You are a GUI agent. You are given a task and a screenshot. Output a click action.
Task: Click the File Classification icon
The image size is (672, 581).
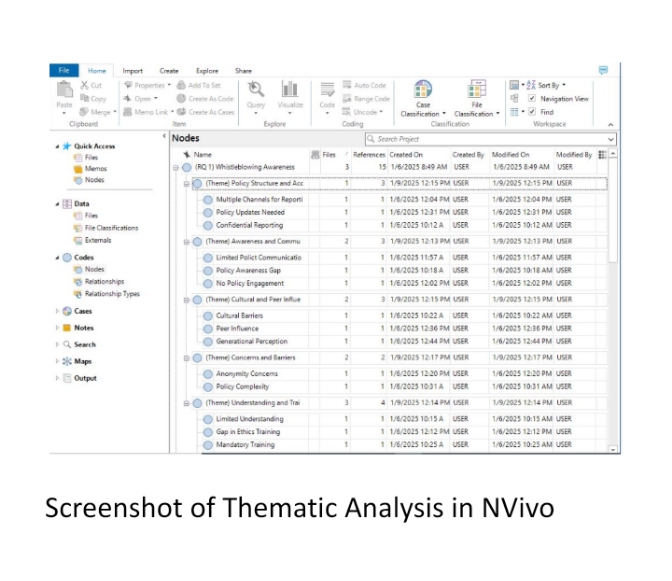click(477, 90)
